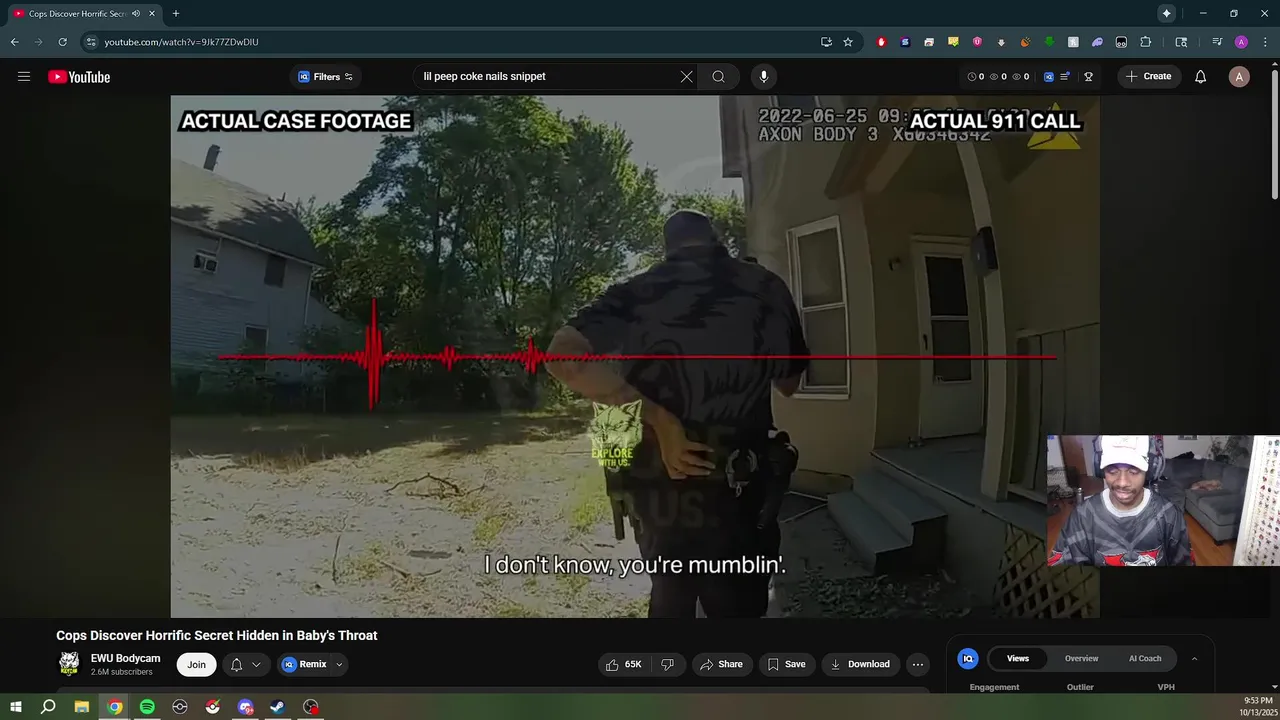
Task: Go to the YouTube home logo
Action: pyautogui.click(x=79, y=77)
